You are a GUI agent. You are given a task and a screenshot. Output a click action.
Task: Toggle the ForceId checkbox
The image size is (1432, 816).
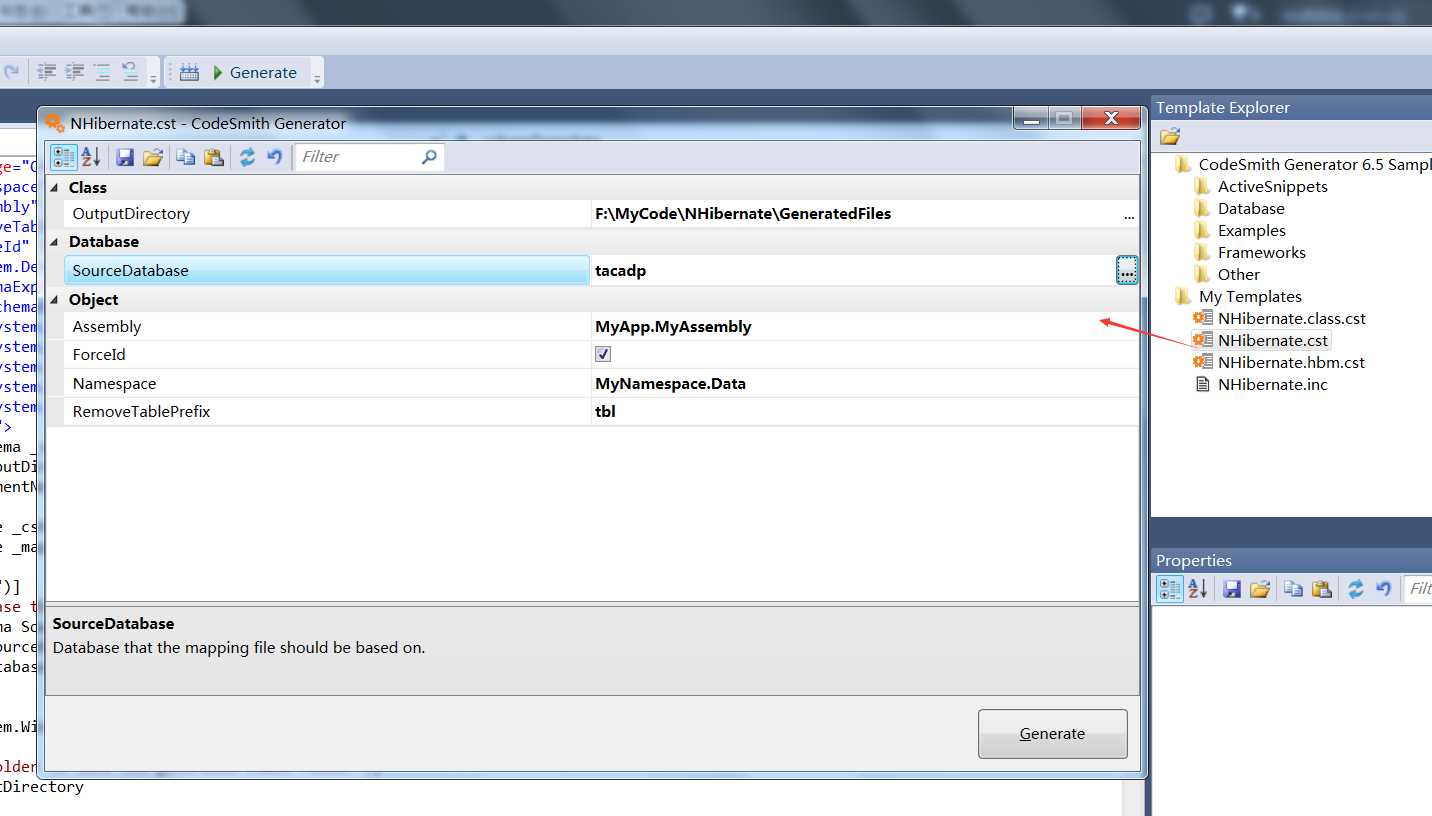pyautogui.click(x=603, y=354)
